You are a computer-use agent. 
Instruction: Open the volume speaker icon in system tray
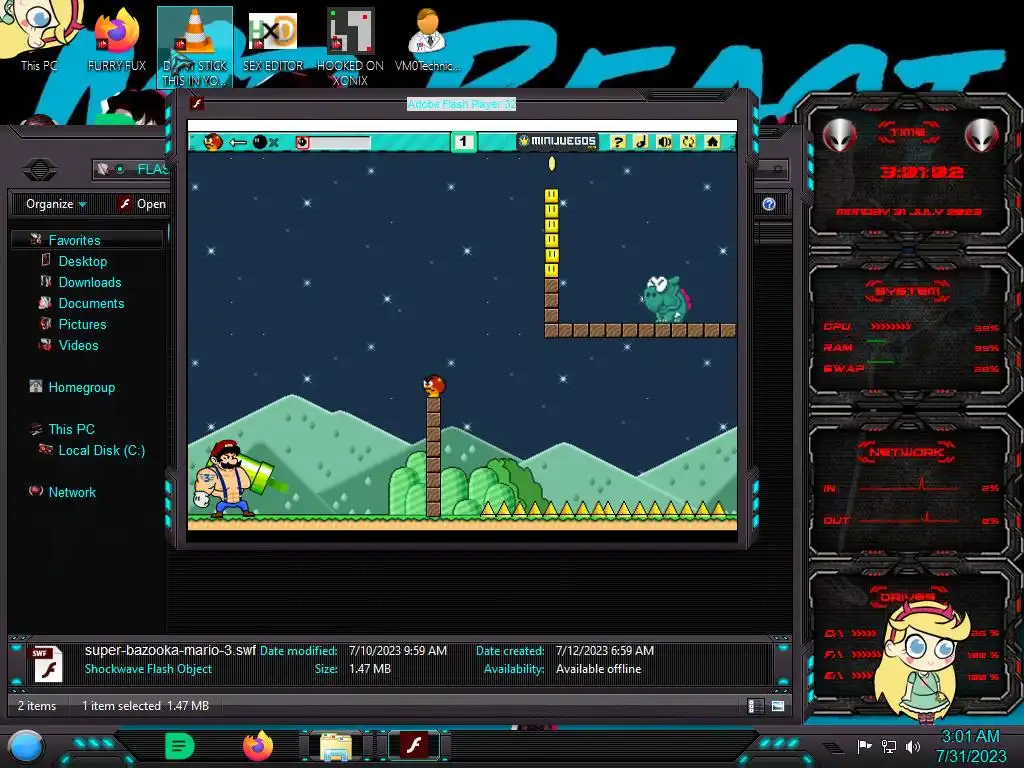[913, 746]
